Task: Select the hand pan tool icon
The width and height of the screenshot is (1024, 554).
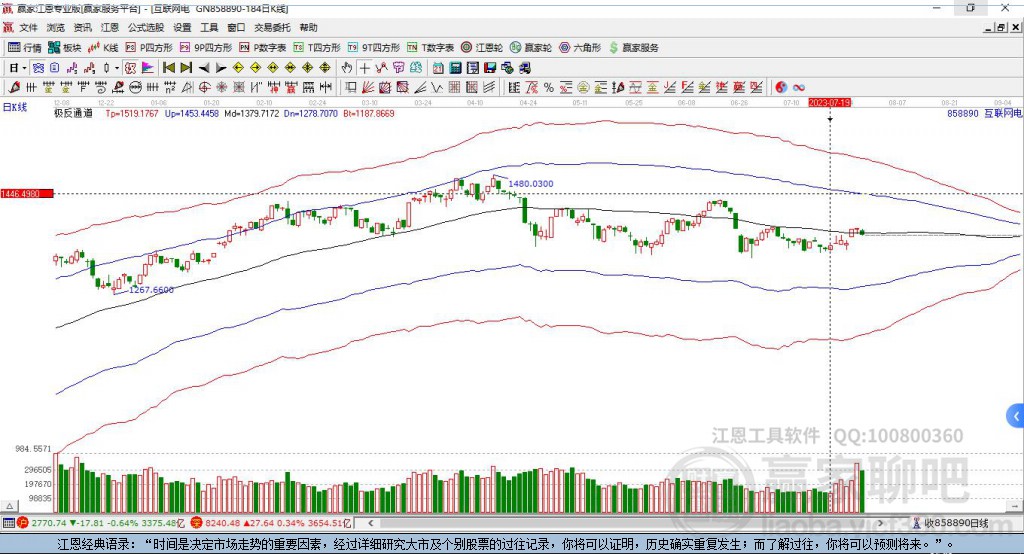Action: pyautogui.click(x=346, y=68)
